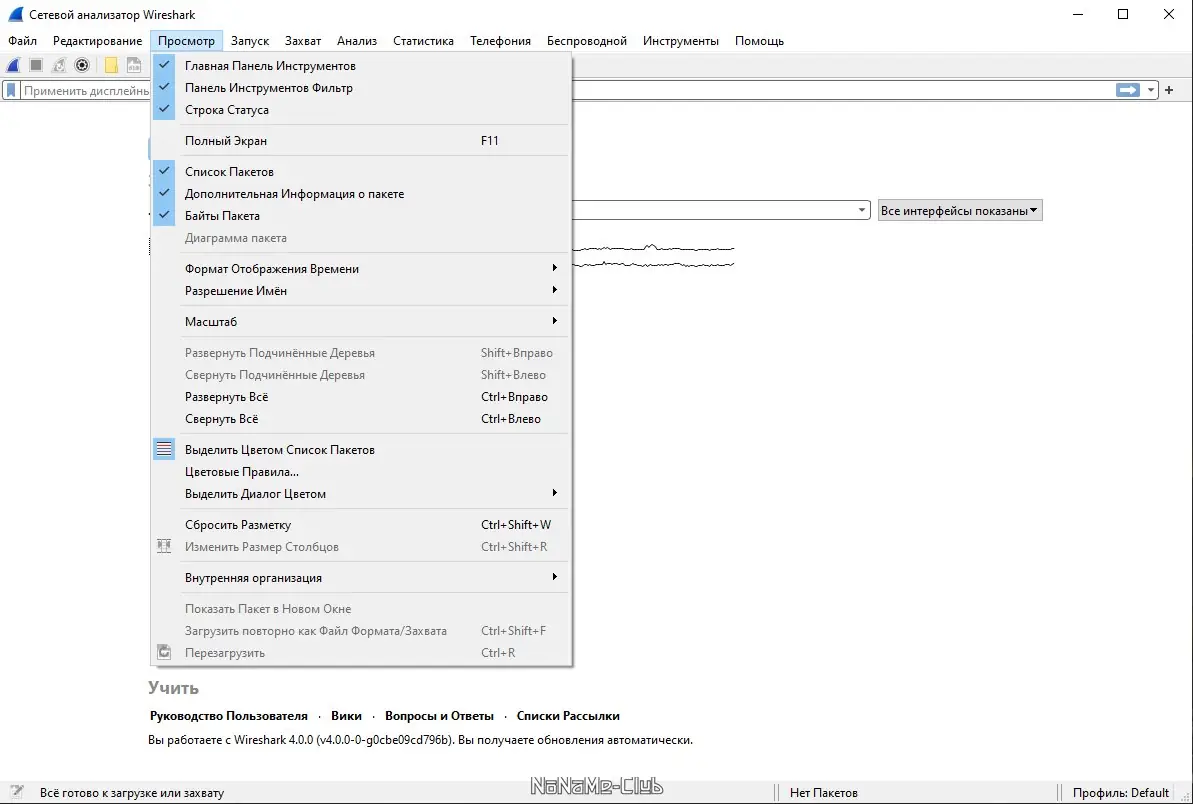Open display filter history dropdown arrow
1193x804 pixels.
[1150, 90]
